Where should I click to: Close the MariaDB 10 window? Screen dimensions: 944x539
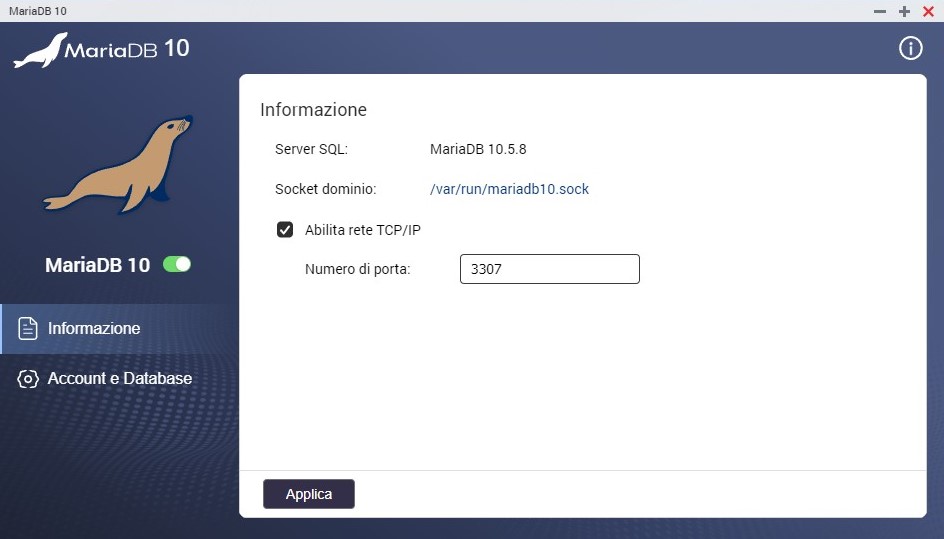tap(928, 11)
